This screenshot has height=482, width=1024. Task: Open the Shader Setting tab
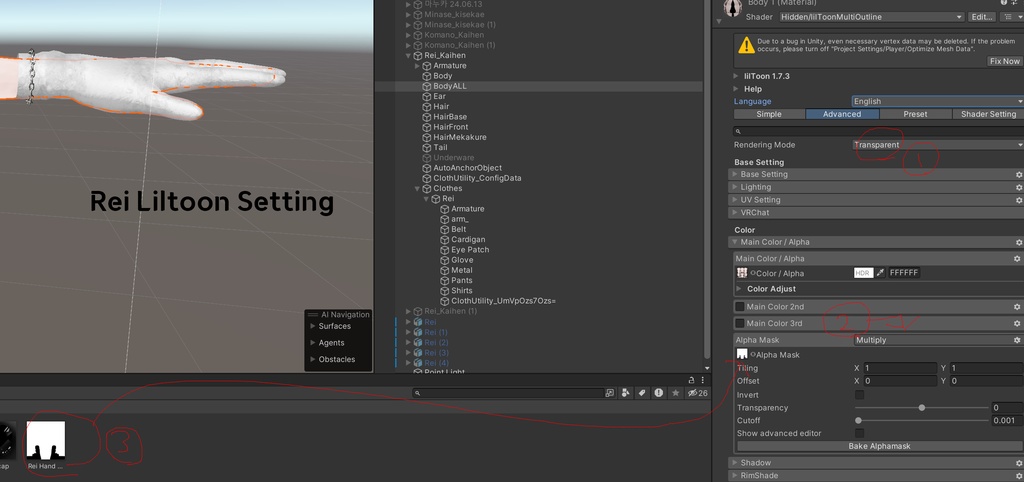point(988,114)
